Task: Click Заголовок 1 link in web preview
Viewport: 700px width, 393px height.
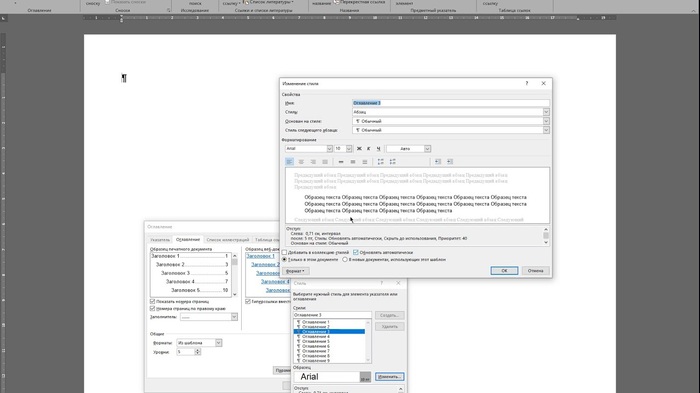Action: (x=261, y=256)
